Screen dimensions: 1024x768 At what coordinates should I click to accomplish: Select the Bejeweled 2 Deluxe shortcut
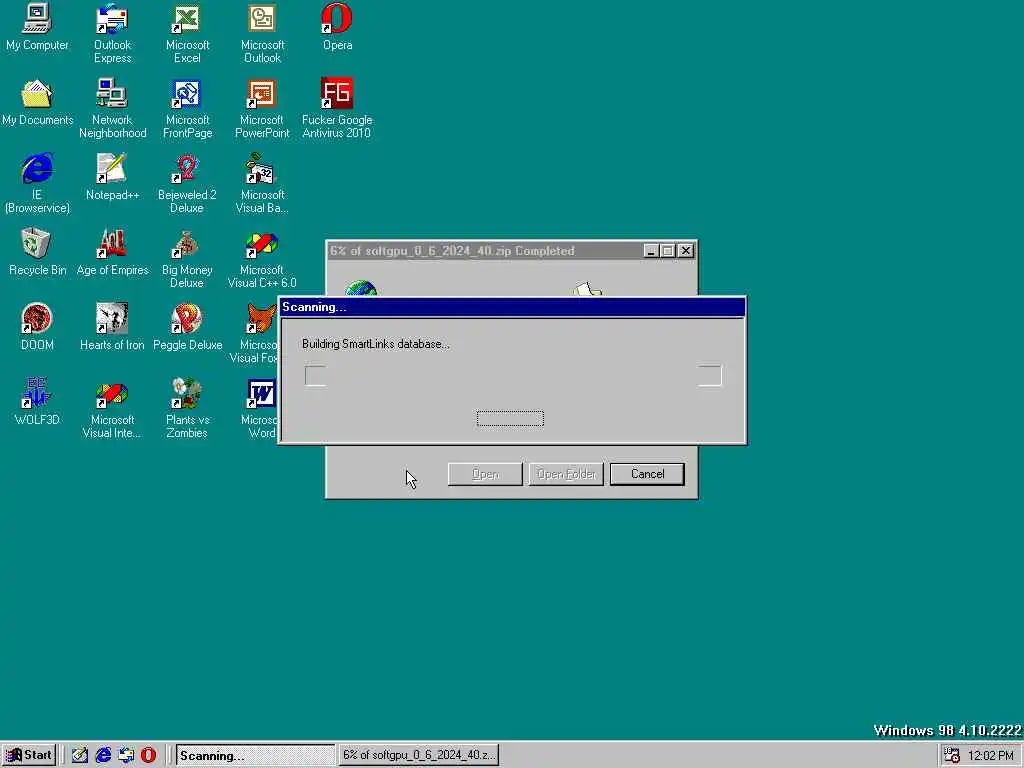[187, 184]
